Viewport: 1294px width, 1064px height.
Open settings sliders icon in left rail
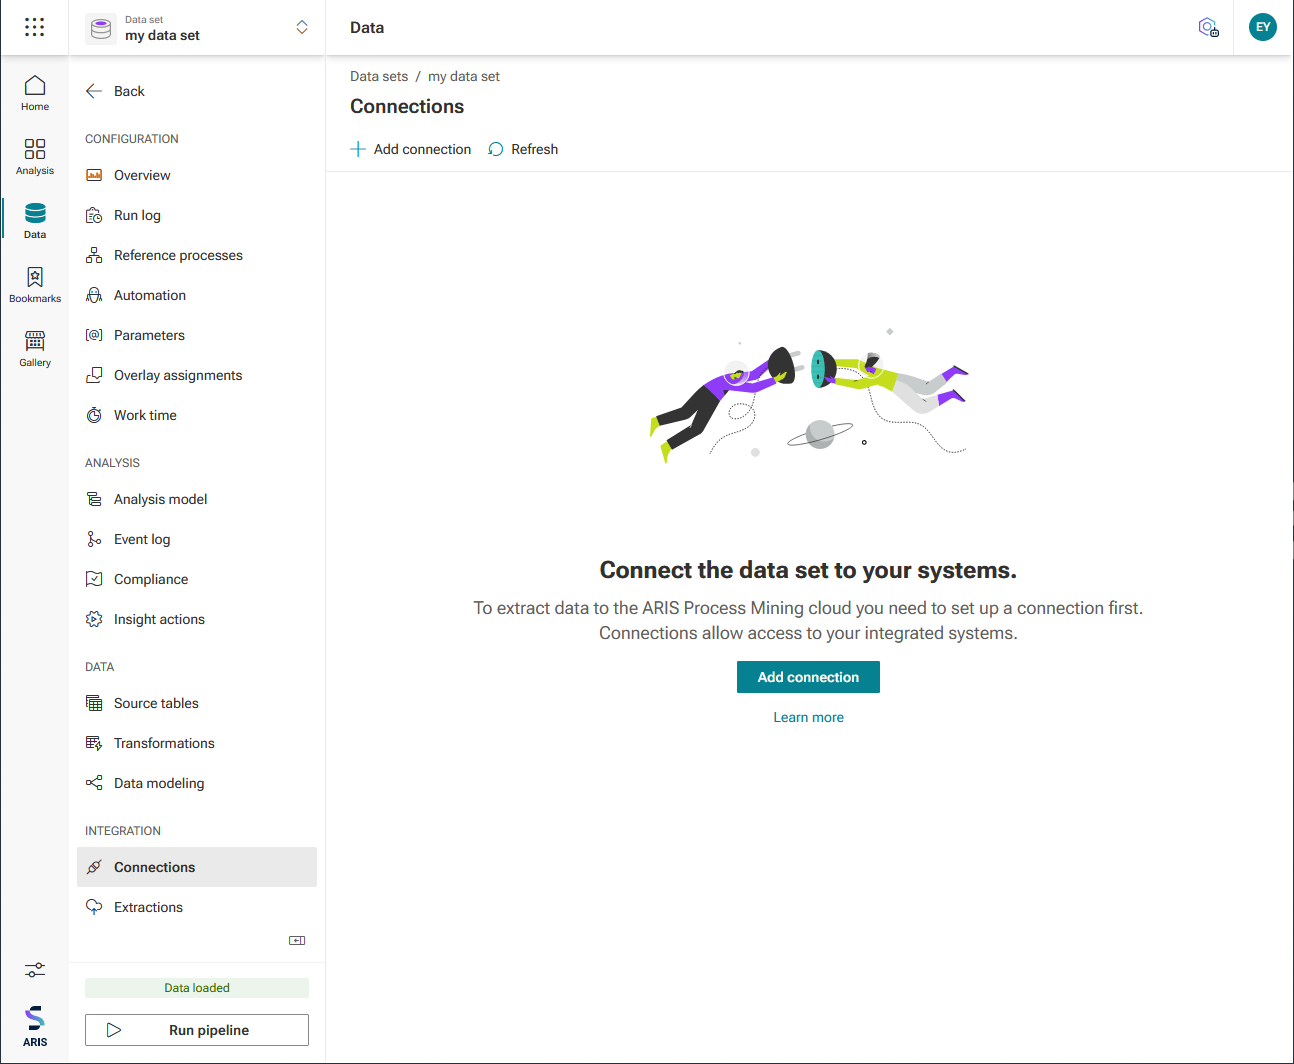click(35, 970)
